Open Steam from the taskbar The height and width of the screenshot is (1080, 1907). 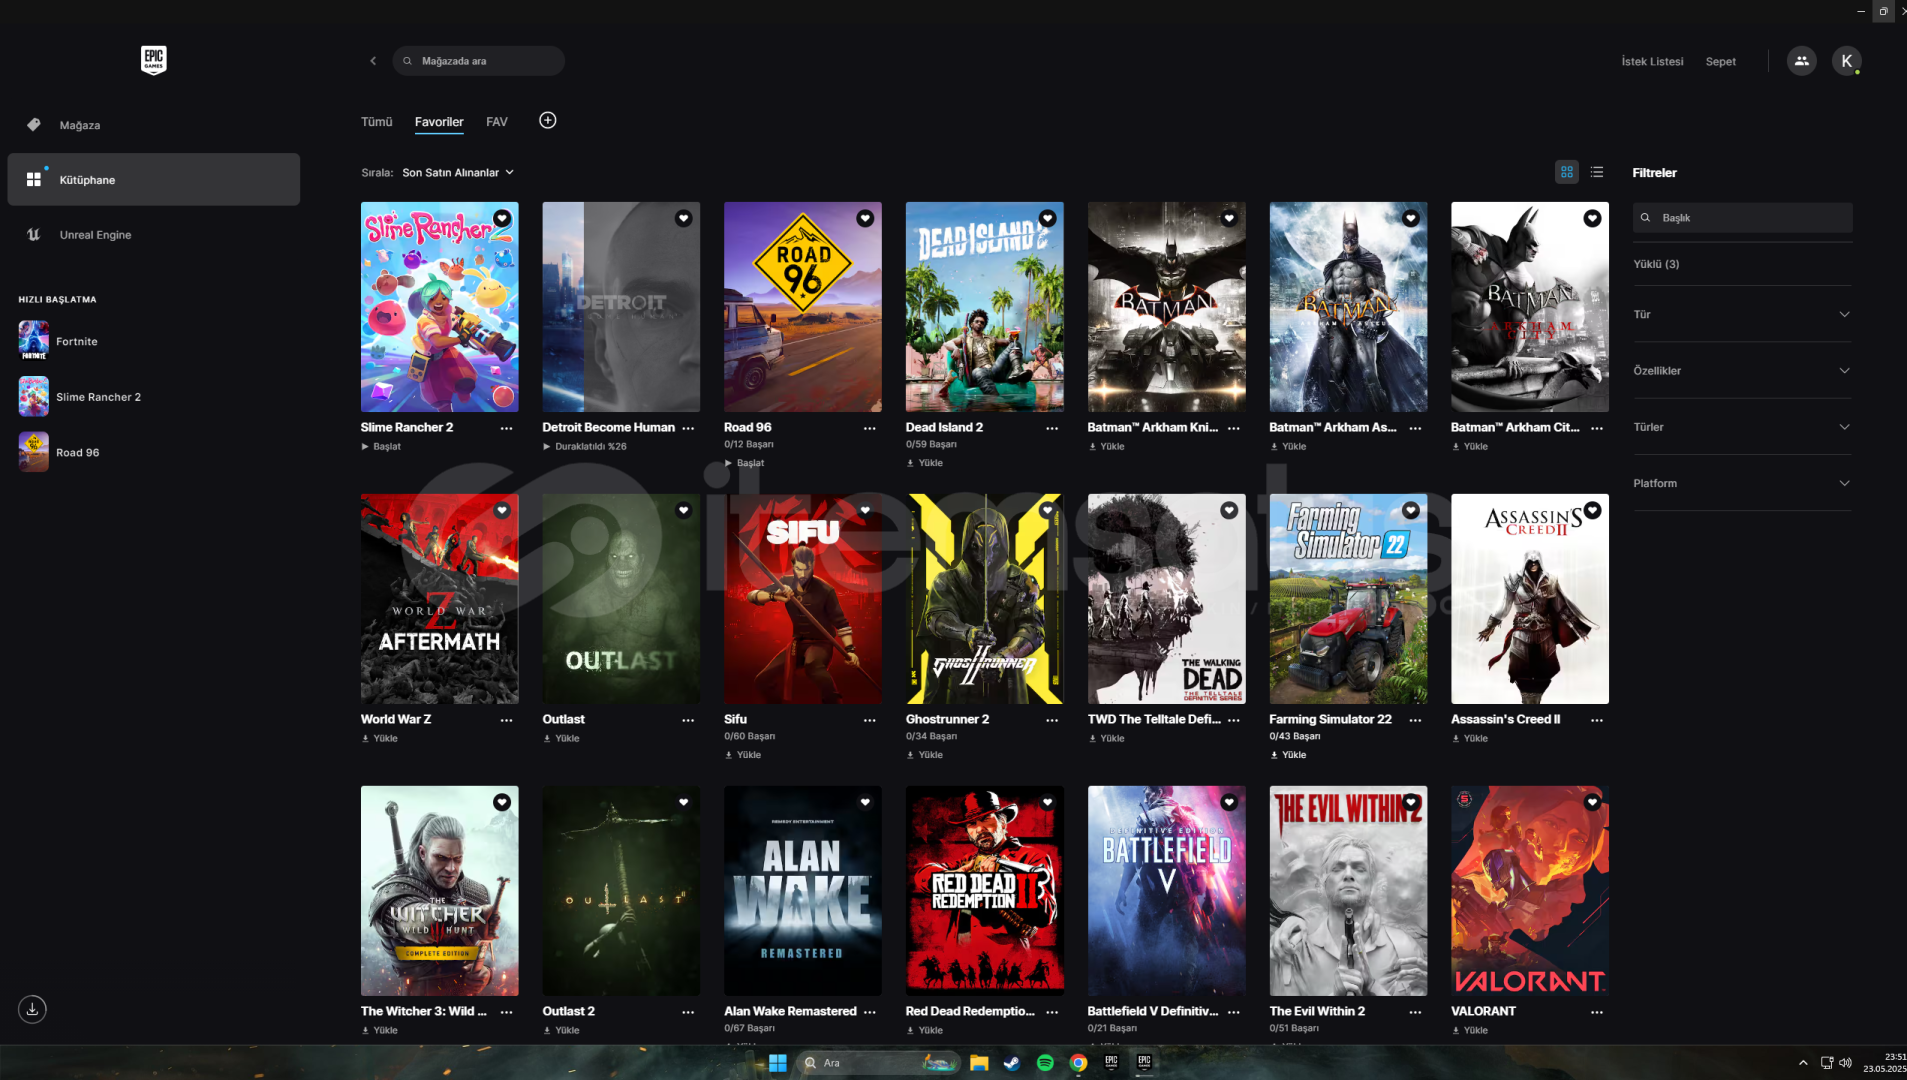1012,1063
